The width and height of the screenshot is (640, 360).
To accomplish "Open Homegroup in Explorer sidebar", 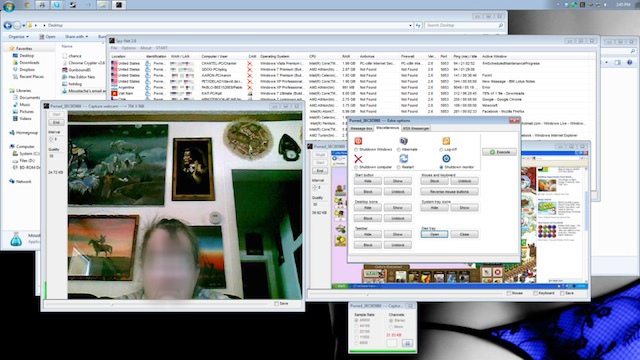I will click(24, 133).
